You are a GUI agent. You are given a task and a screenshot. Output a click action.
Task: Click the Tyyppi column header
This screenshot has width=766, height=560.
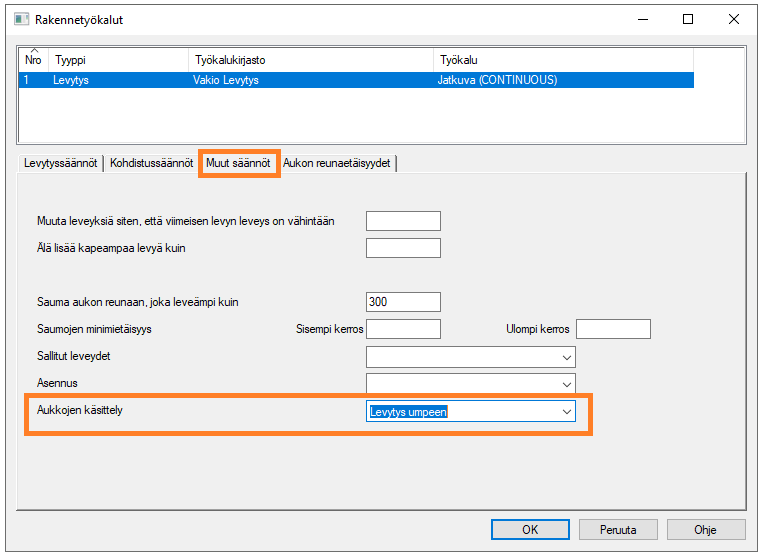pos(118,60)
